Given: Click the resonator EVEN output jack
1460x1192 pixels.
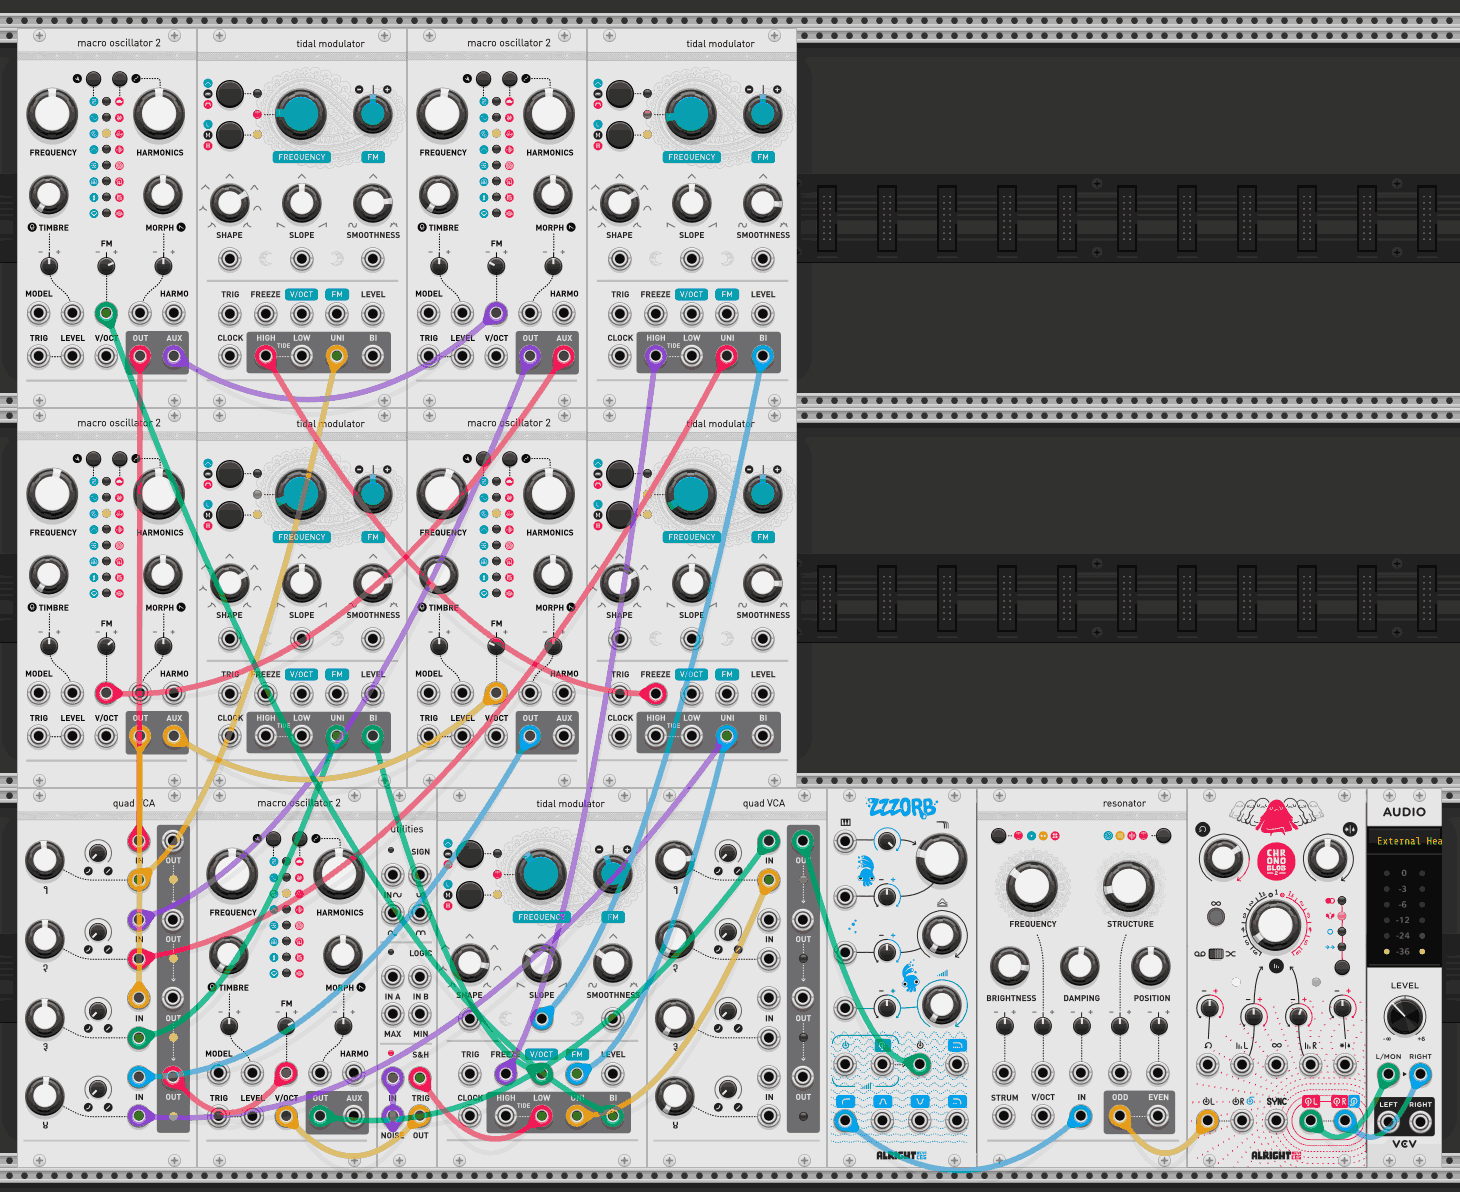Looking at the screenshot, I should coord(1158,1117).
